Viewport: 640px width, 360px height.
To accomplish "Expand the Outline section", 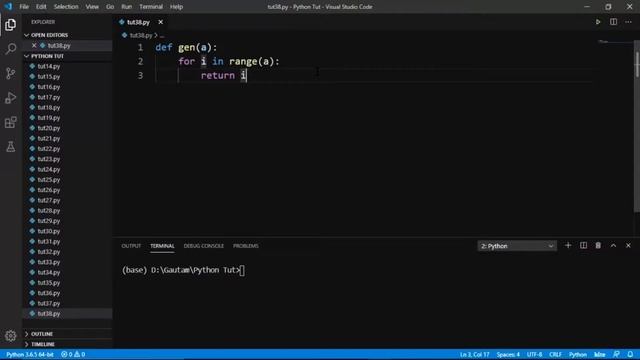I will coord(42,334).
